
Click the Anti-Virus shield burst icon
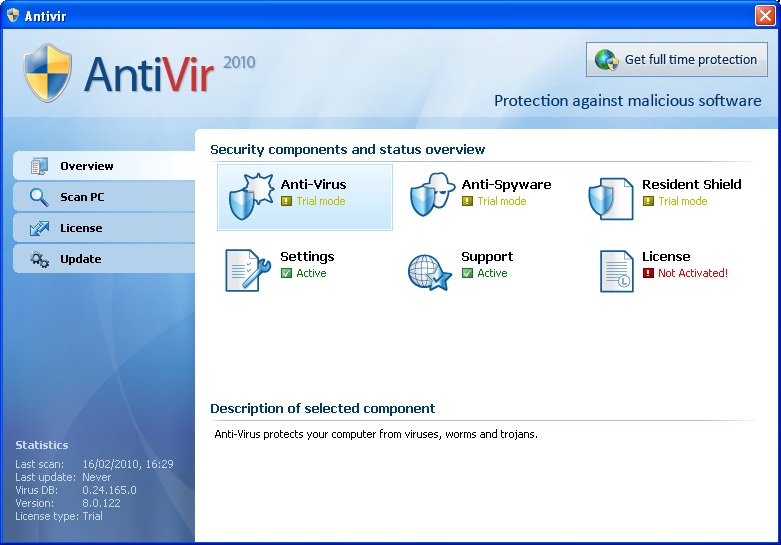[252, 197]
